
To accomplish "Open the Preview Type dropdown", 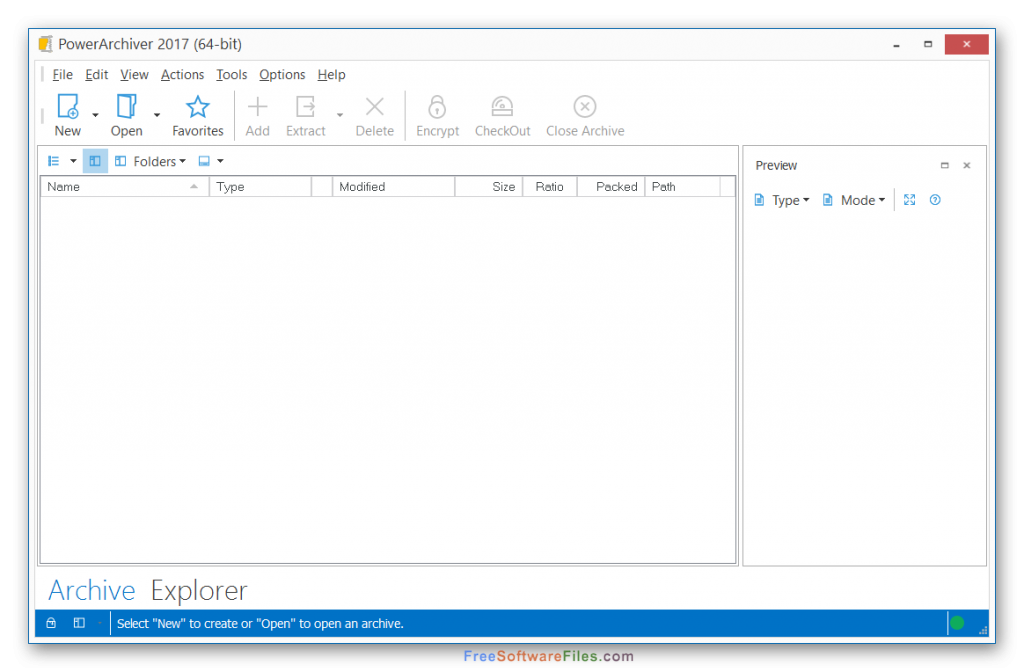I will [782, 200].
